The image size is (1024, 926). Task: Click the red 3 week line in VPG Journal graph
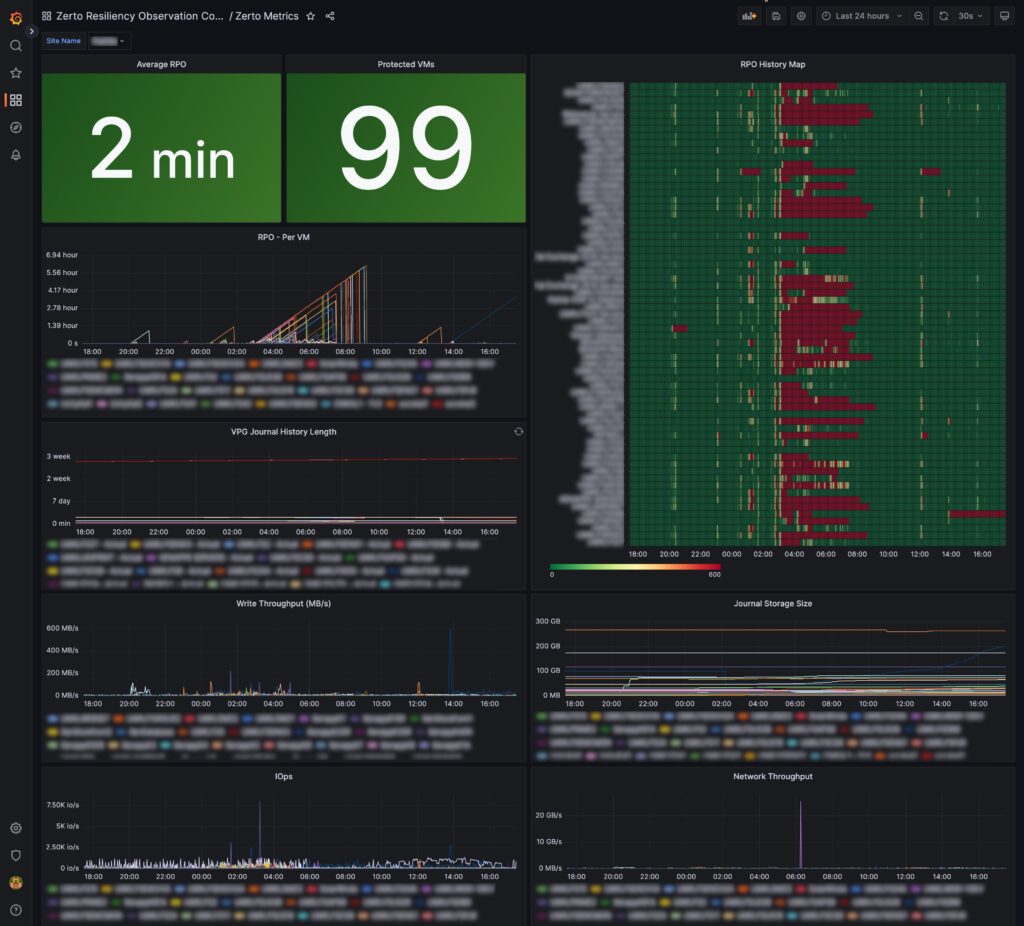(296, 460)
